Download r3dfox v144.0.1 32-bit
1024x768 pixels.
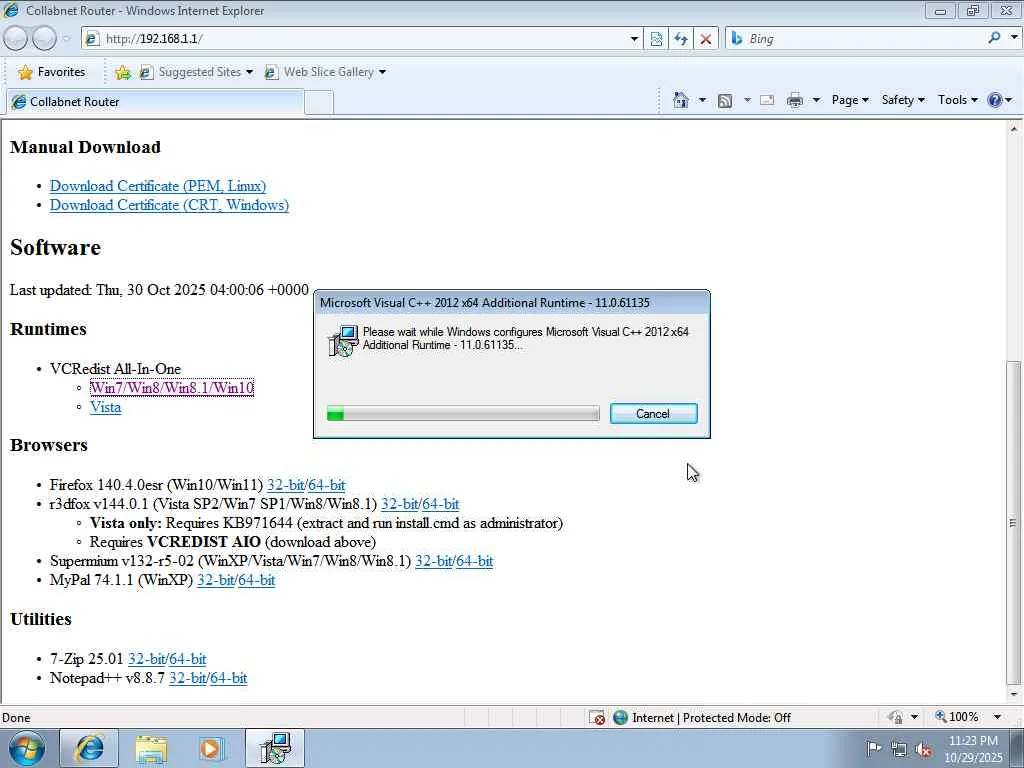[399, 504]
